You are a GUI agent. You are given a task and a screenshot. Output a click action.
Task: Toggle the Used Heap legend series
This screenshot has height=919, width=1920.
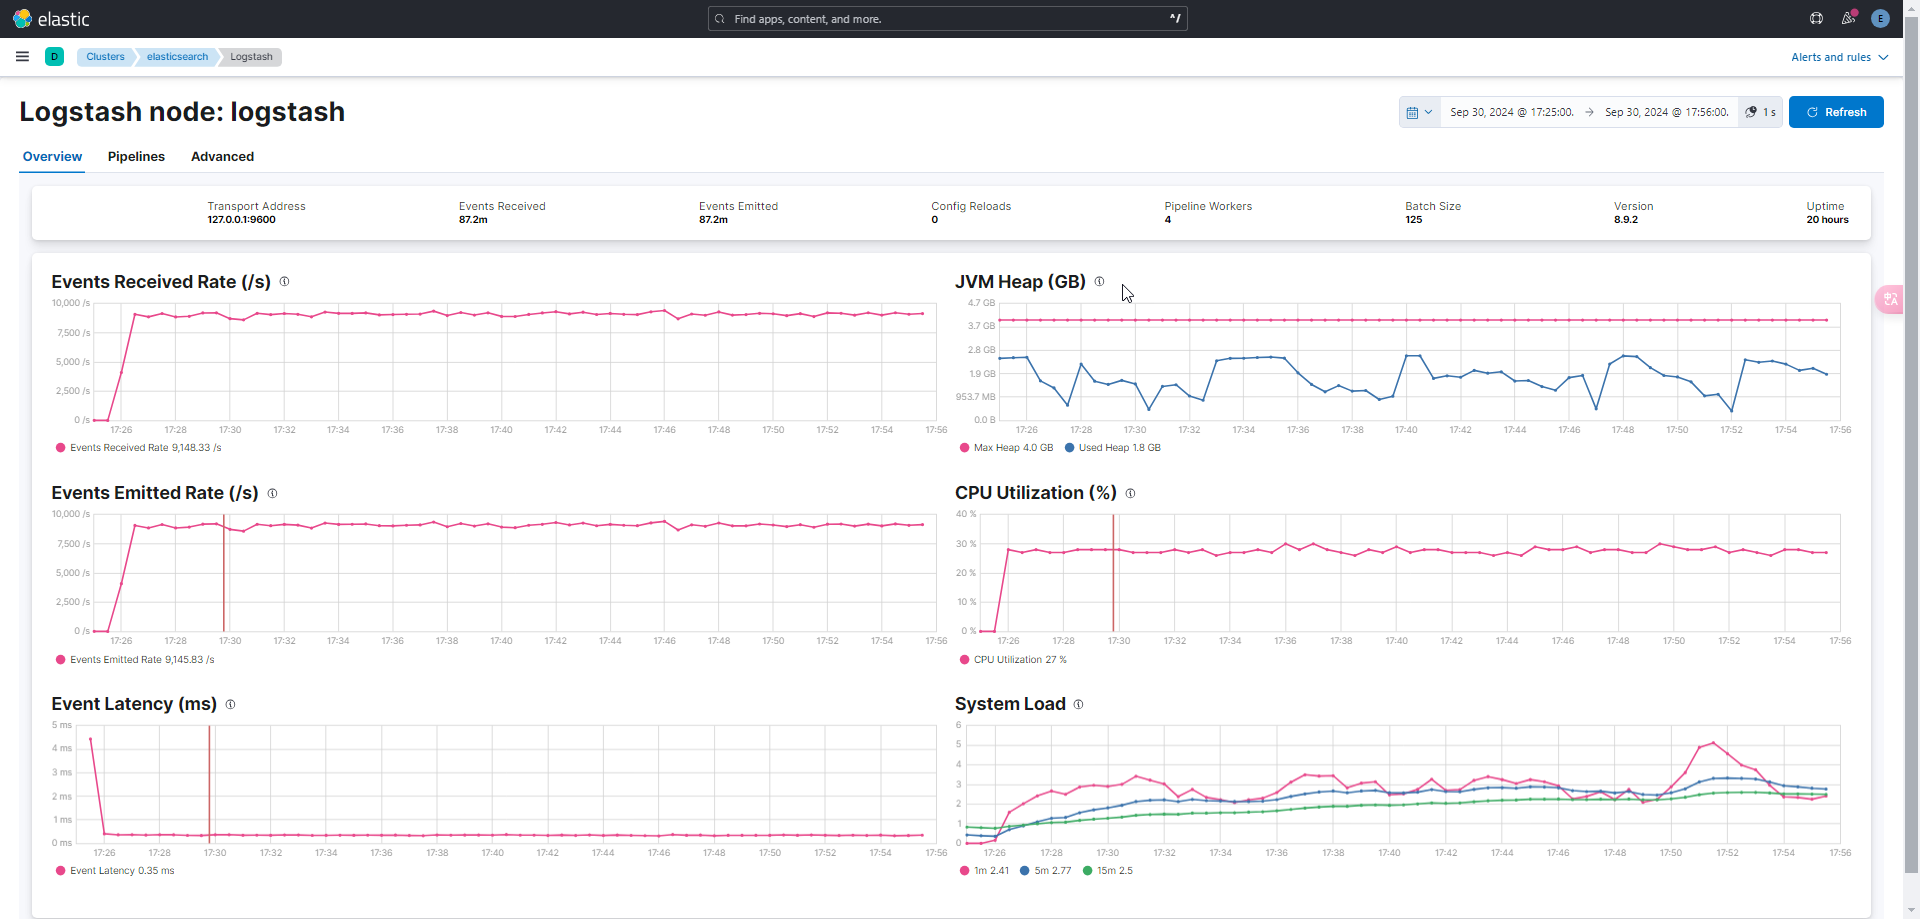click(1112, 448)
